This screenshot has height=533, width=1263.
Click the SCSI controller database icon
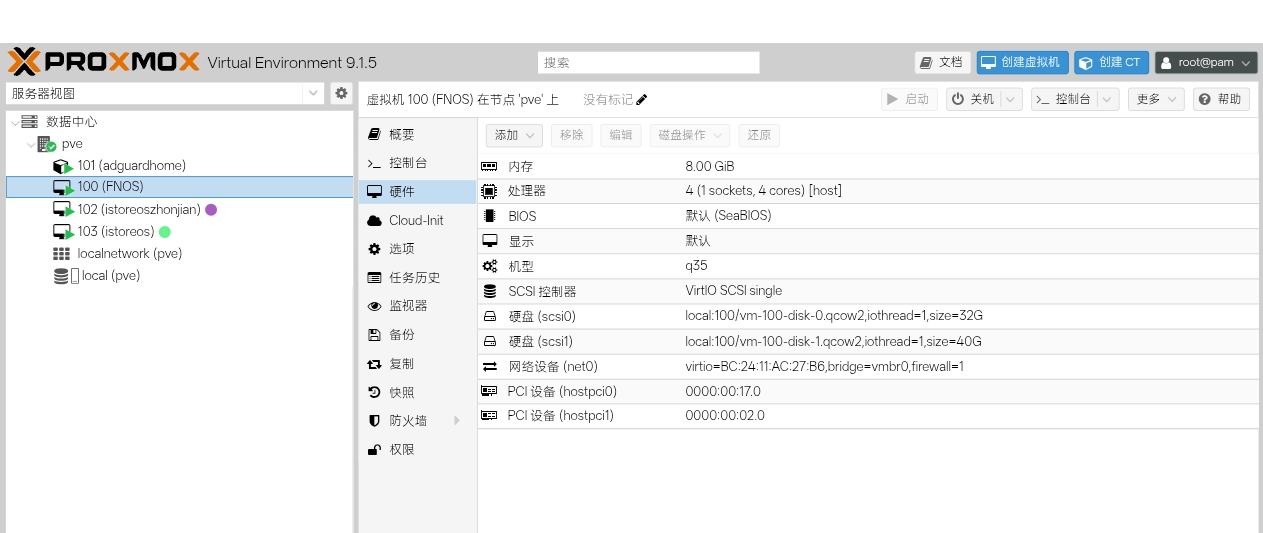[489, 291]
